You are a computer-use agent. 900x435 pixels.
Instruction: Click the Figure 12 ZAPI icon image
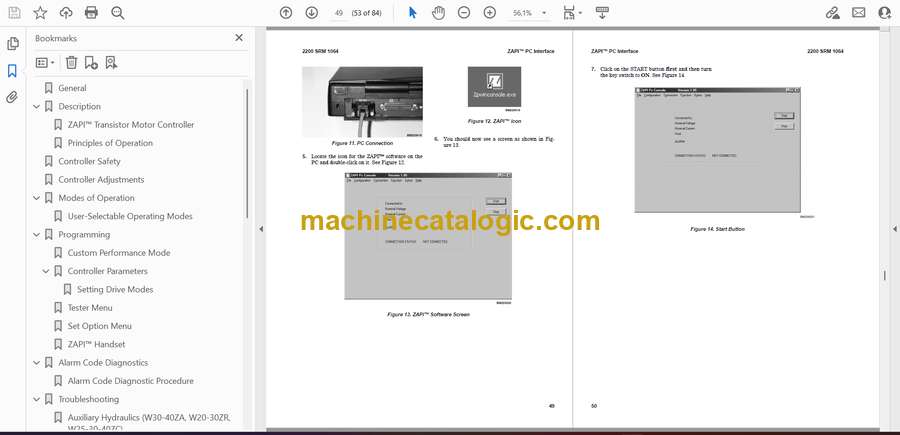click(x=494, y=87)
